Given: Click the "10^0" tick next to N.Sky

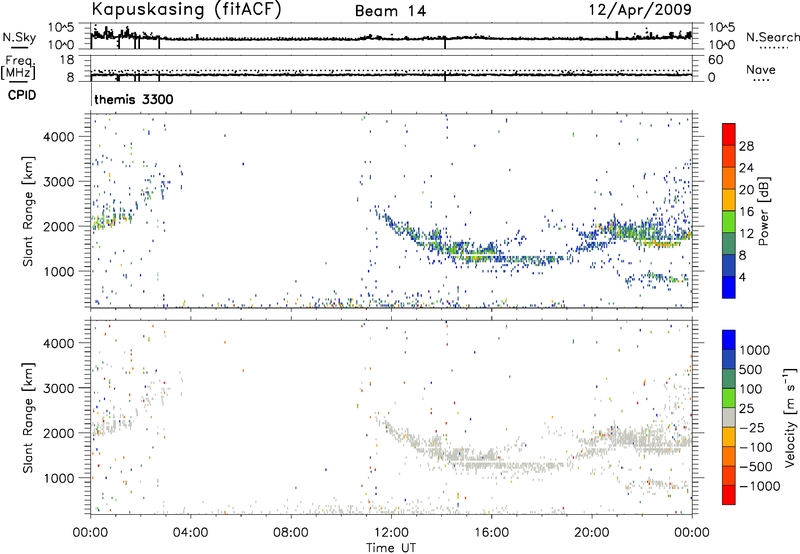Looking at the screenshot, I should pos(62,45).
